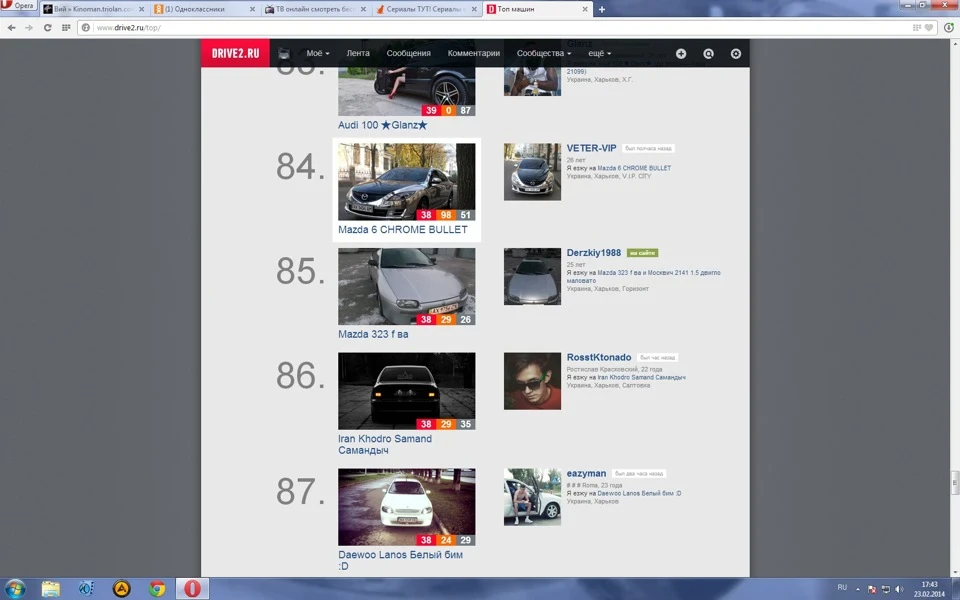Open Speed Dial grid icon
960x600 pixels.
(66, 28)
